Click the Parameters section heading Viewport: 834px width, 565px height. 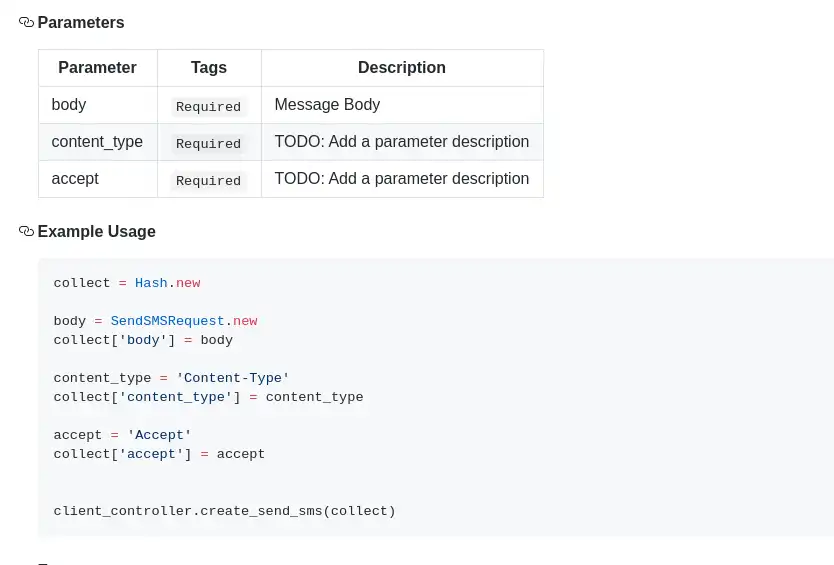coord(81,22)
